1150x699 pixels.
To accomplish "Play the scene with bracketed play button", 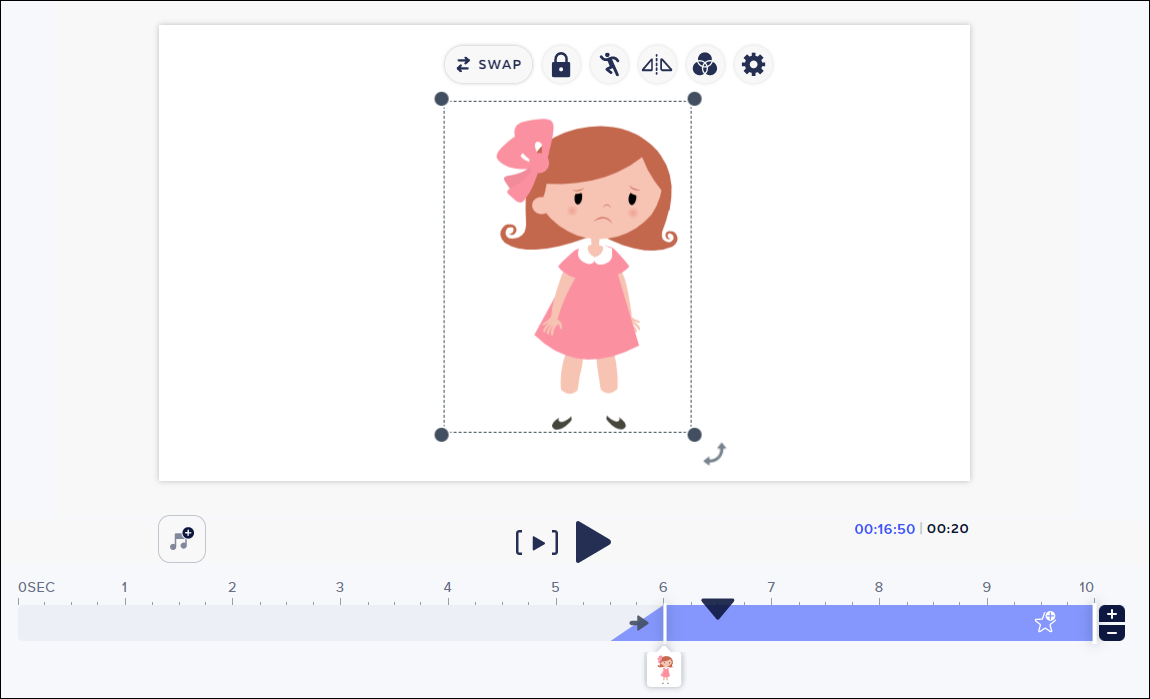I will pos(538,543).
